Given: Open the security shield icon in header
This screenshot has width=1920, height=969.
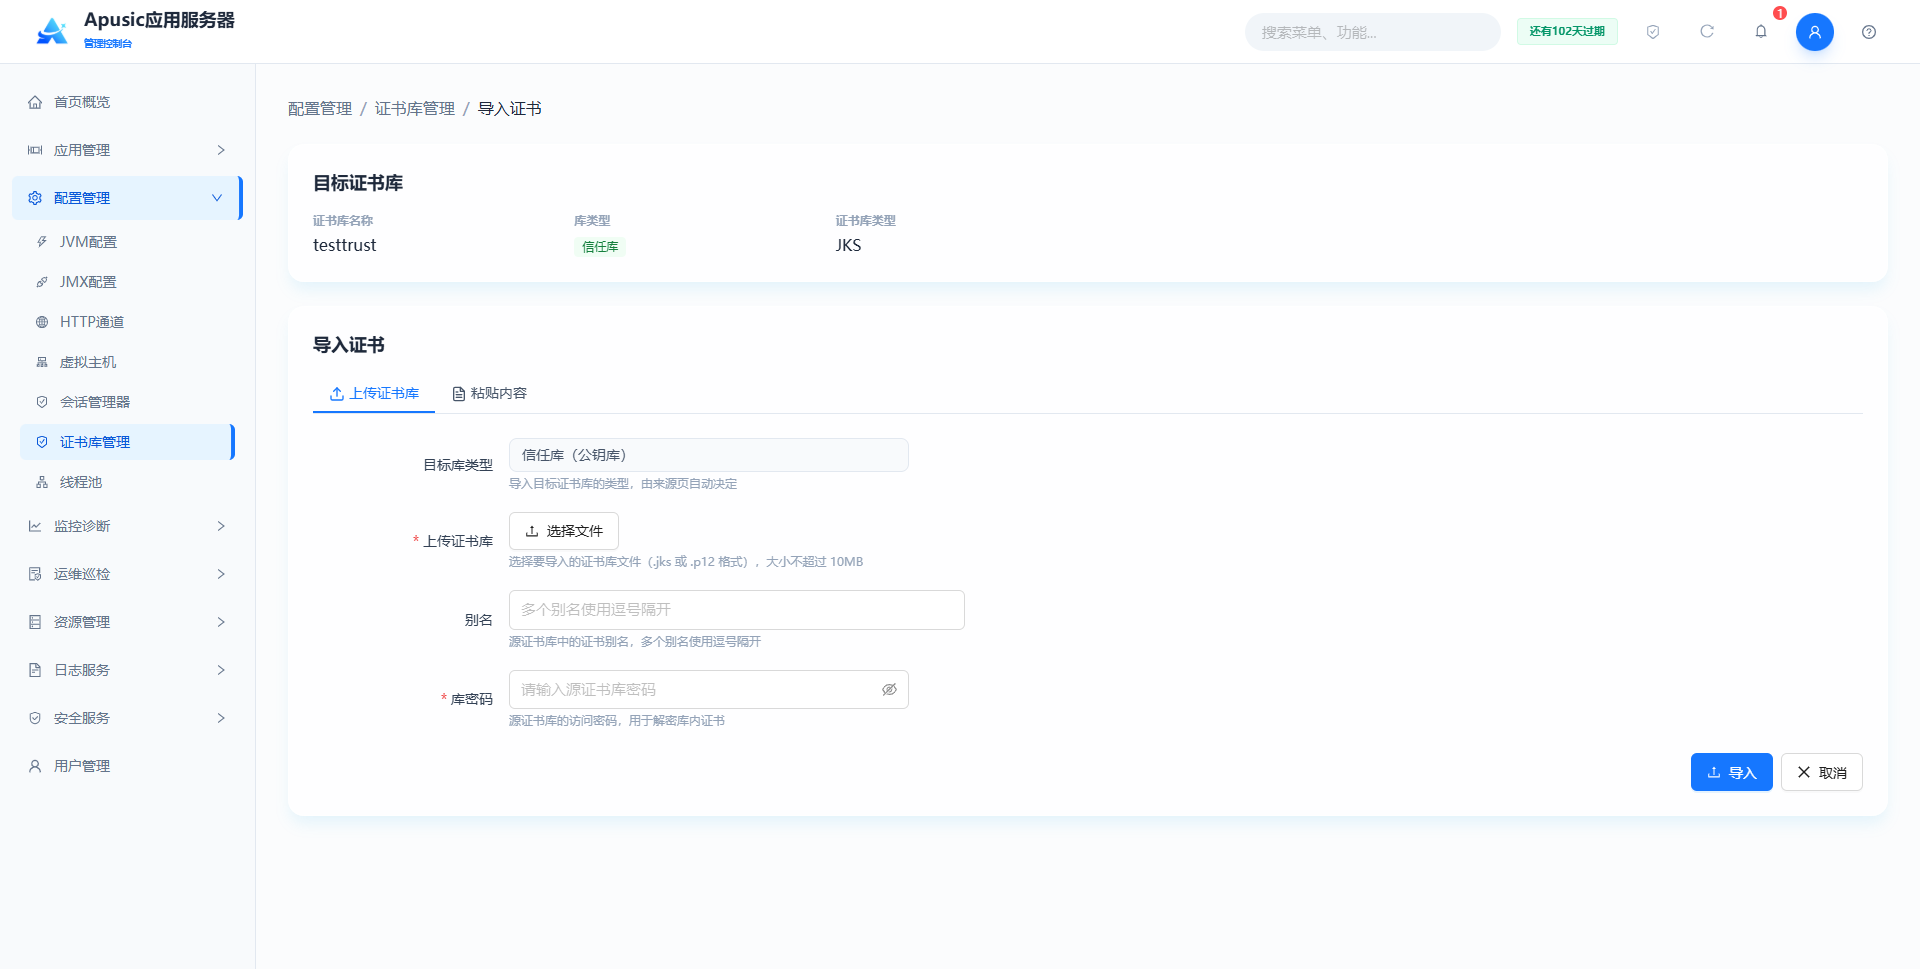Looking at the screenshot, I should [x=1653, y=32].
